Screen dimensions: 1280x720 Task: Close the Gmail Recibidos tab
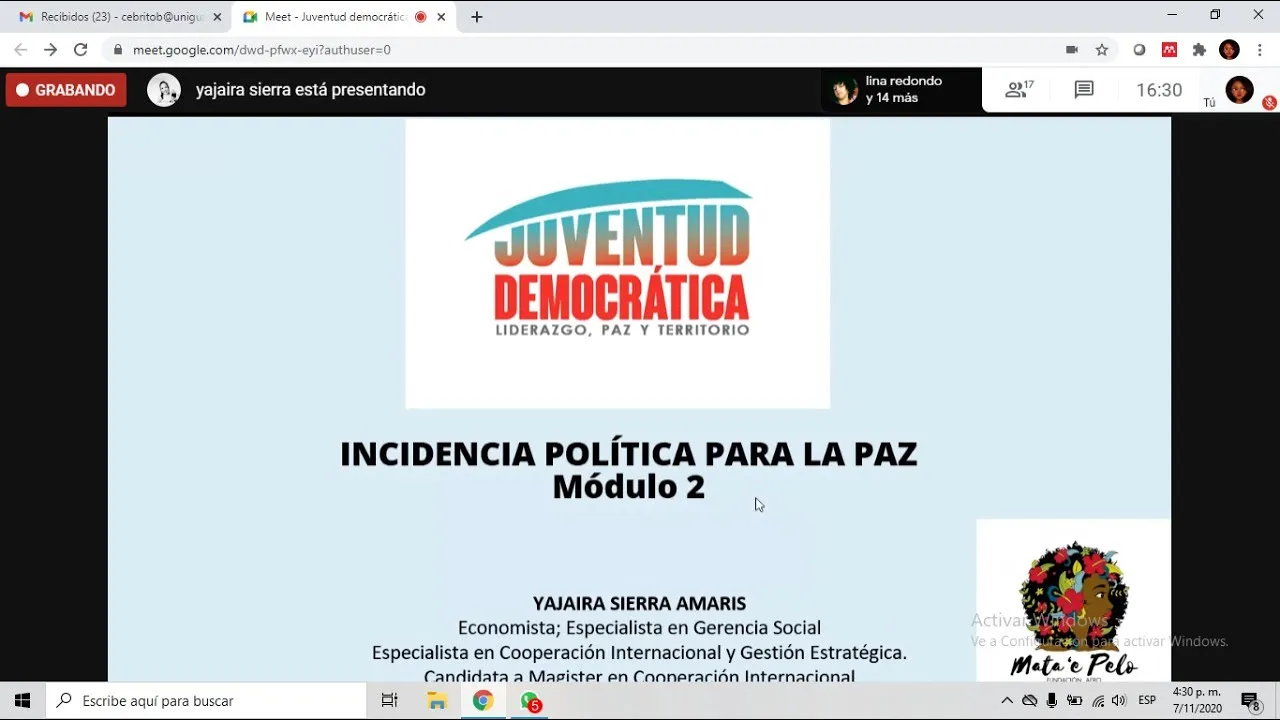tap(217, 17)
